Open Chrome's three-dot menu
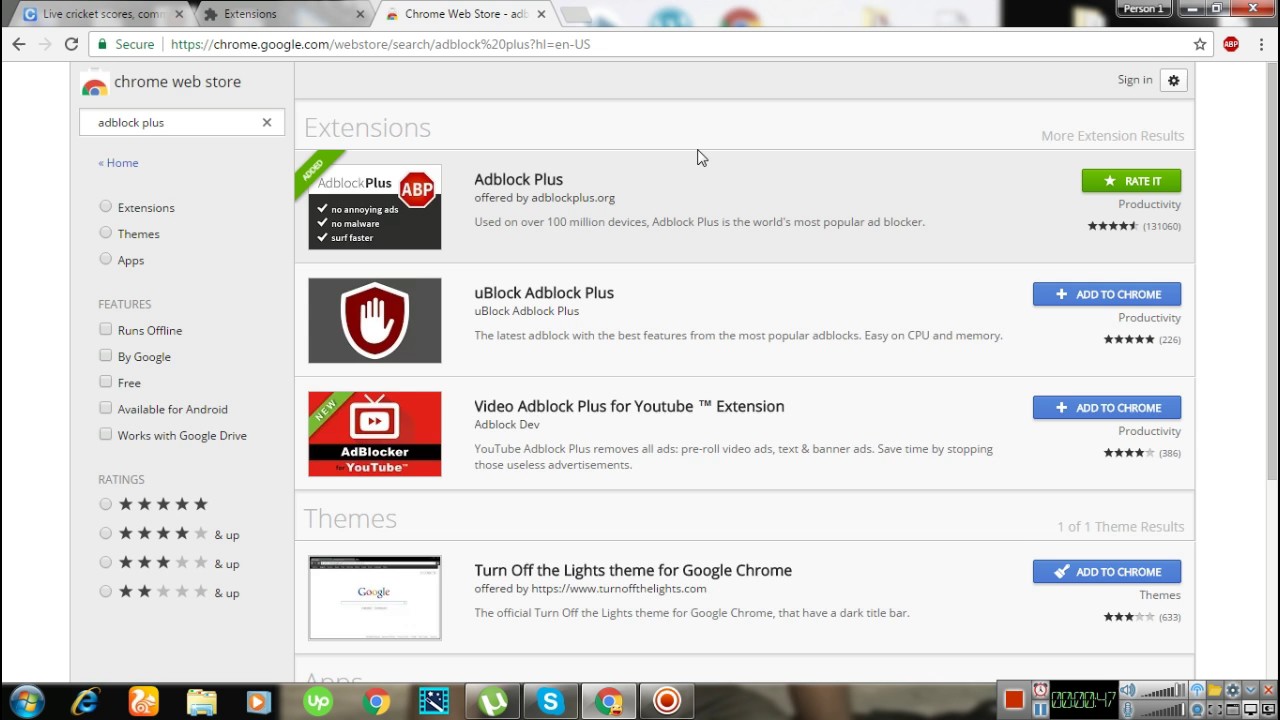The height and width of the screenshot is (720, 1280). point(1261,44)
